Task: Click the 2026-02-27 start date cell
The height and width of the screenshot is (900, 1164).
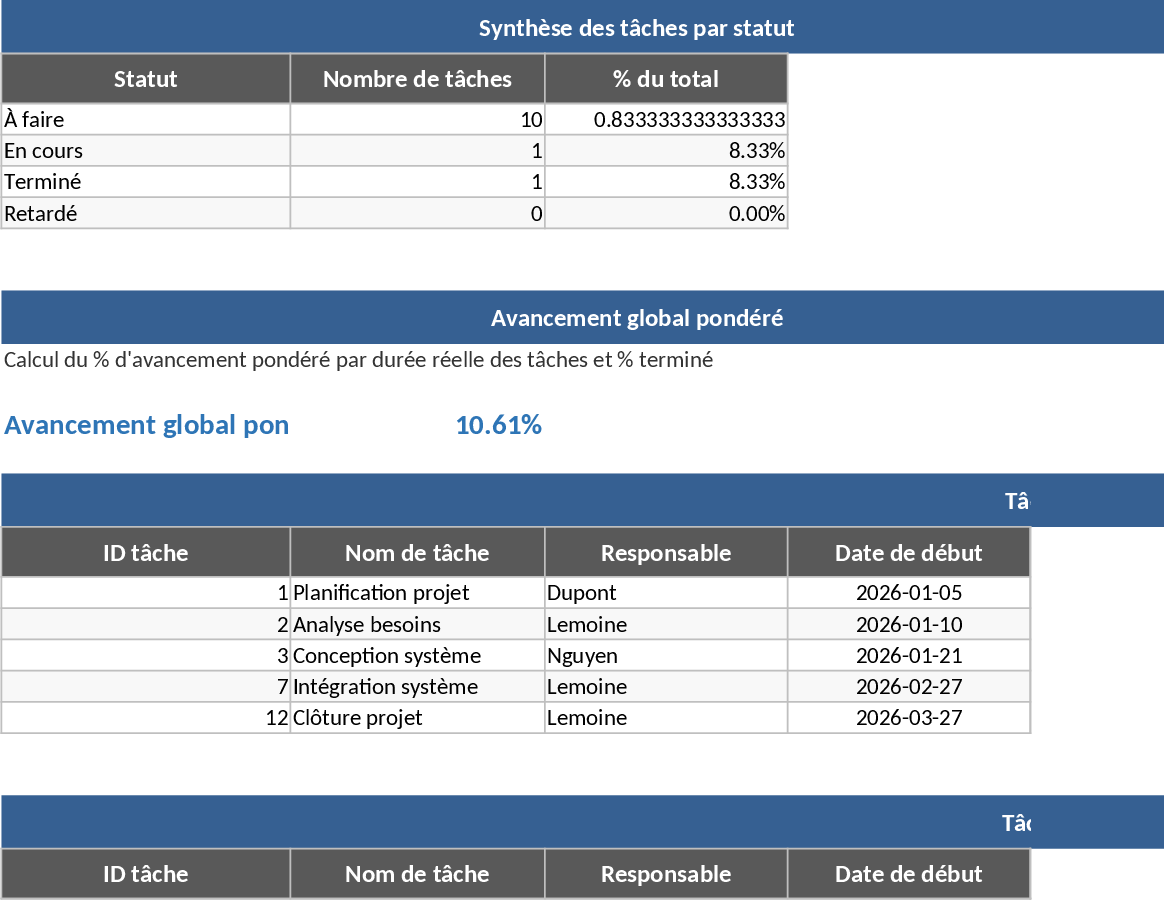Action: (908, 687)
